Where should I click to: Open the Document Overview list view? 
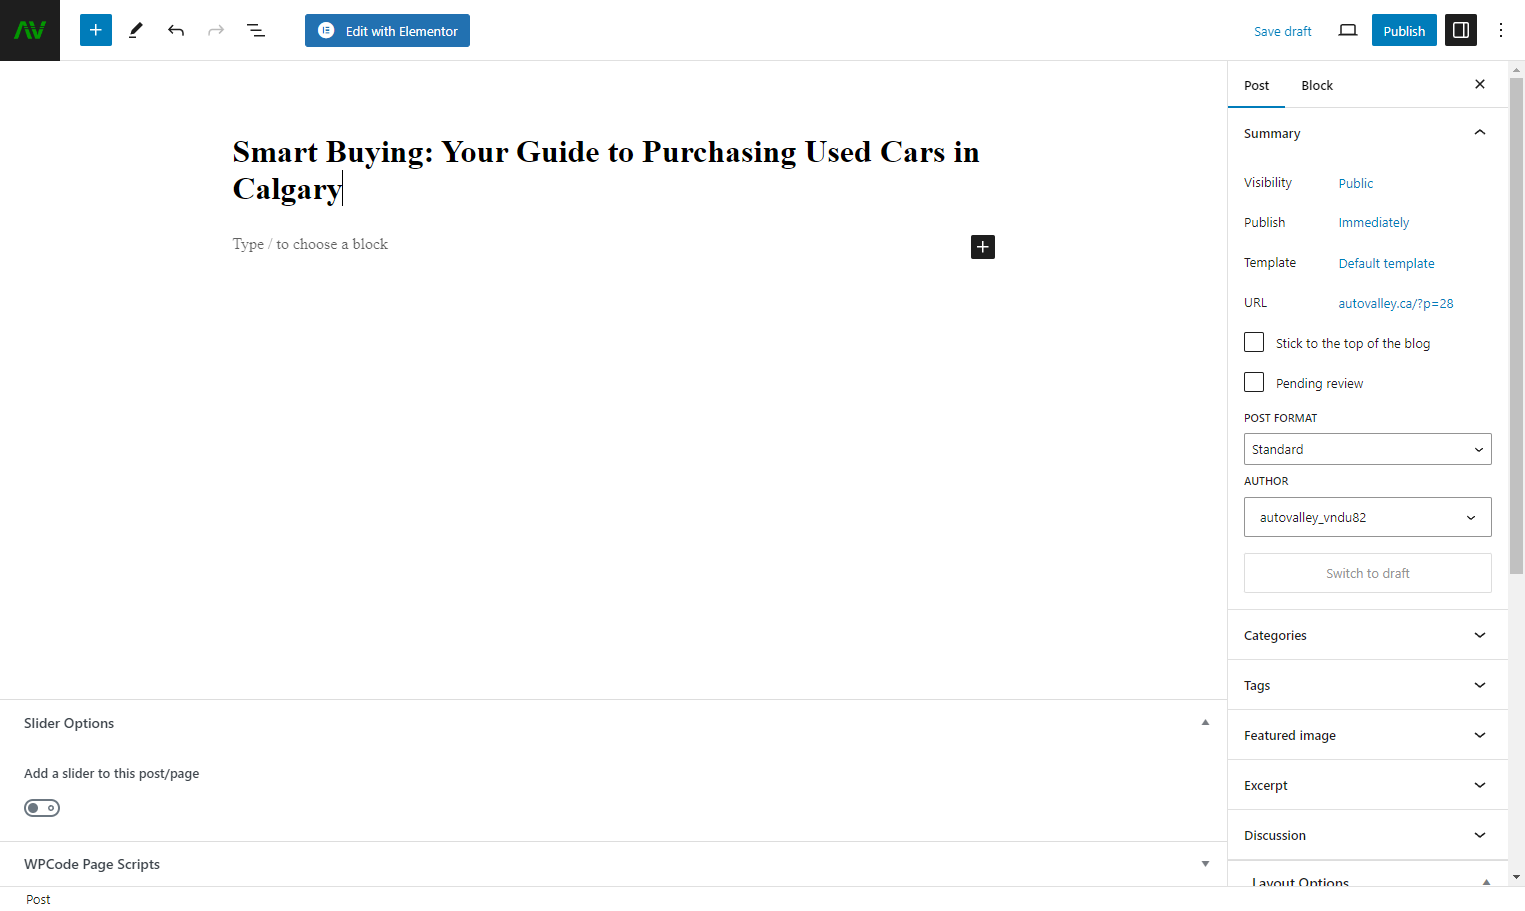tap(256, 30)
